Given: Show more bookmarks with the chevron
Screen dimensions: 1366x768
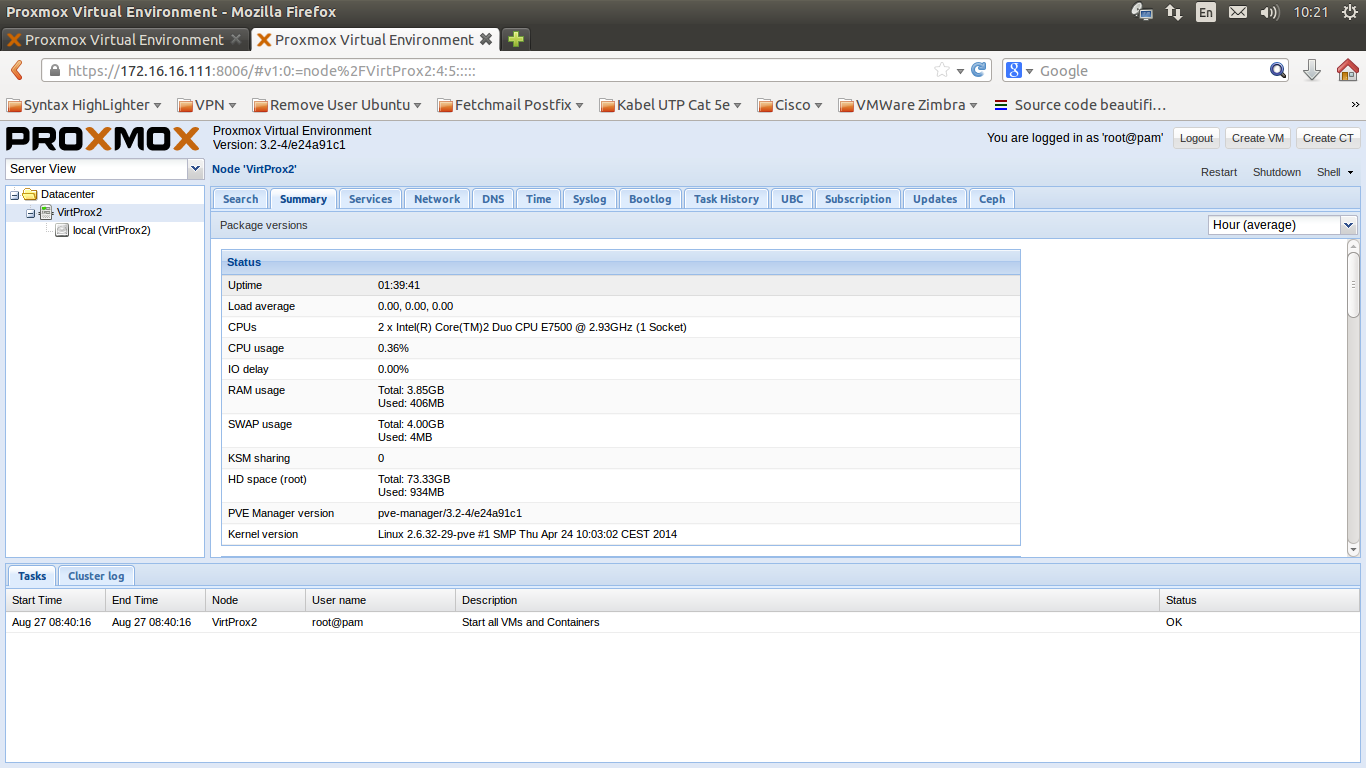Looking at the screenshot, I should point(1356,105).
